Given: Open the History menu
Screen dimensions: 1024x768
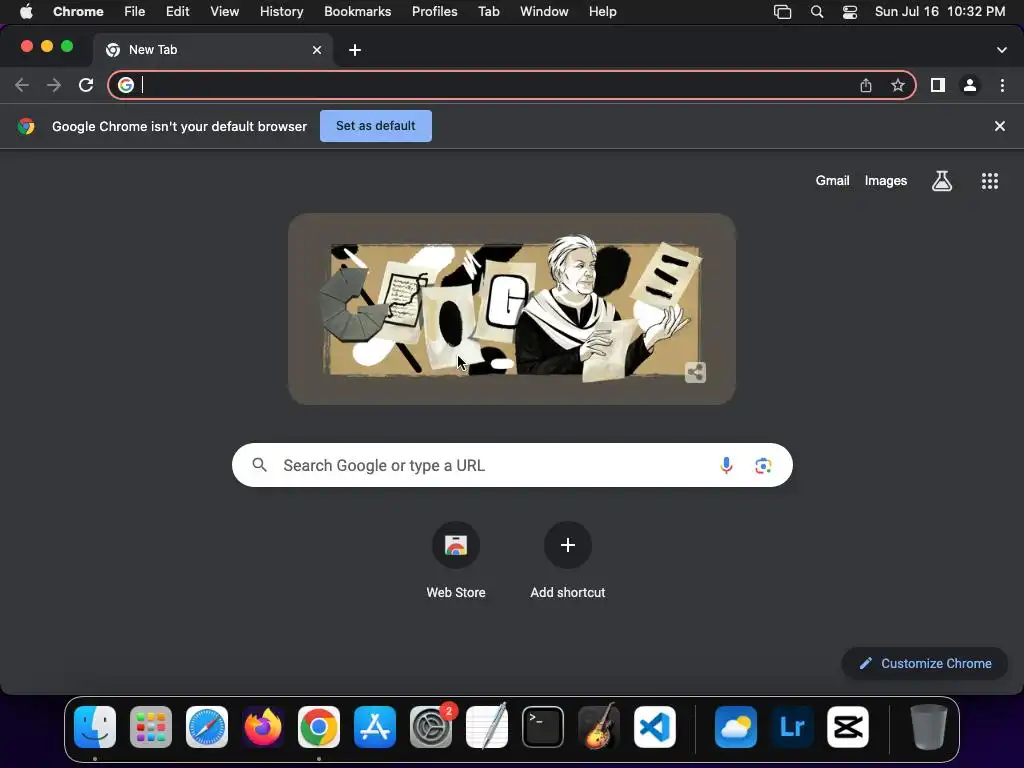Looking at the screenshot, I should 281,11.
